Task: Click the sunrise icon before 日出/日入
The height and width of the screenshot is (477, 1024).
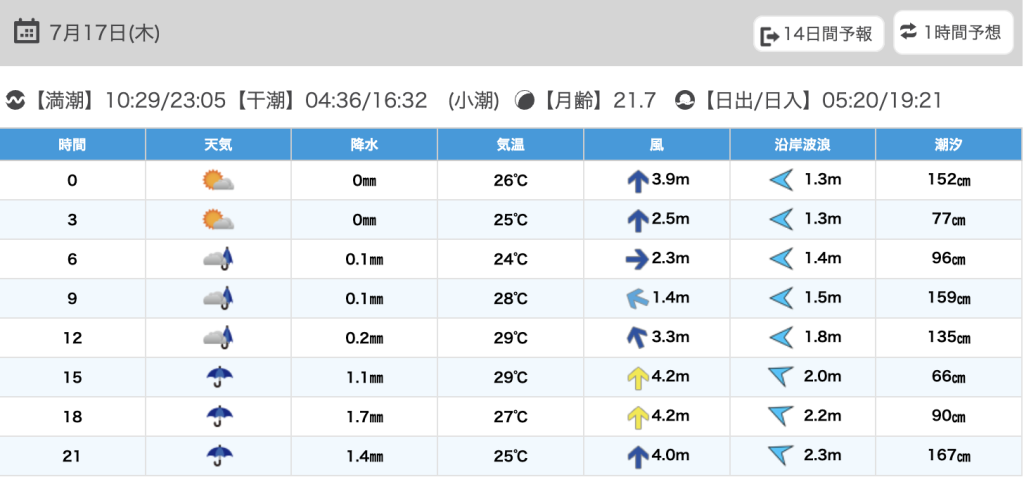Action: [685, 100]
